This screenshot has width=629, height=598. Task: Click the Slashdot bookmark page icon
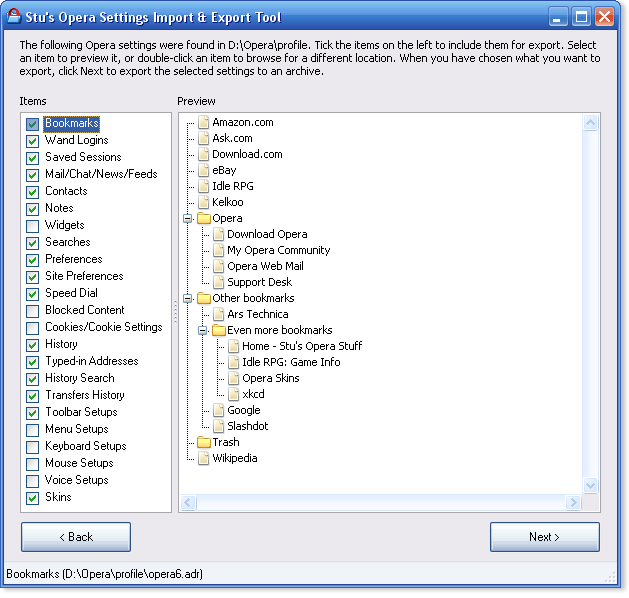tap(219, 426)
